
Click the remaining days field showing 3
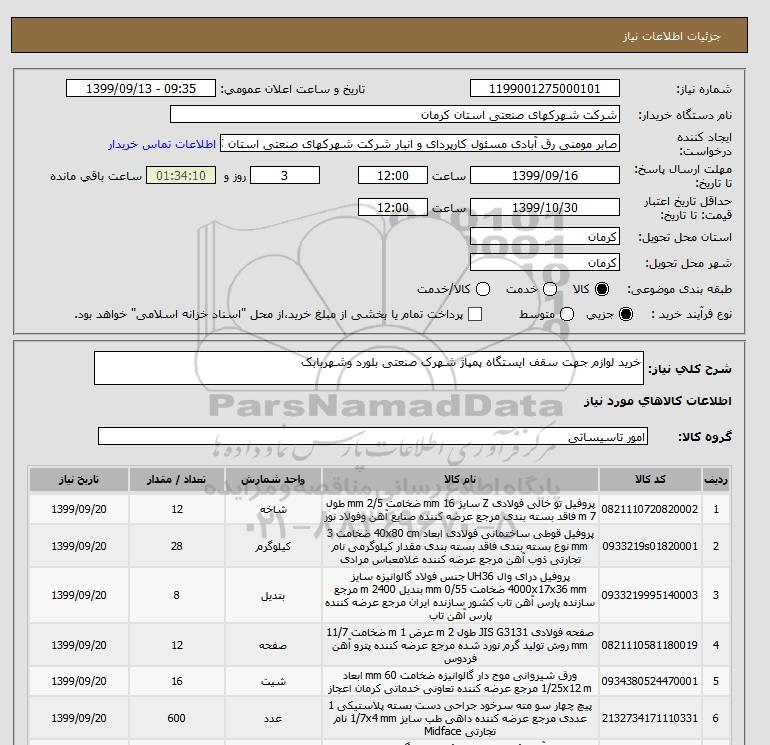tap(285, 175)
